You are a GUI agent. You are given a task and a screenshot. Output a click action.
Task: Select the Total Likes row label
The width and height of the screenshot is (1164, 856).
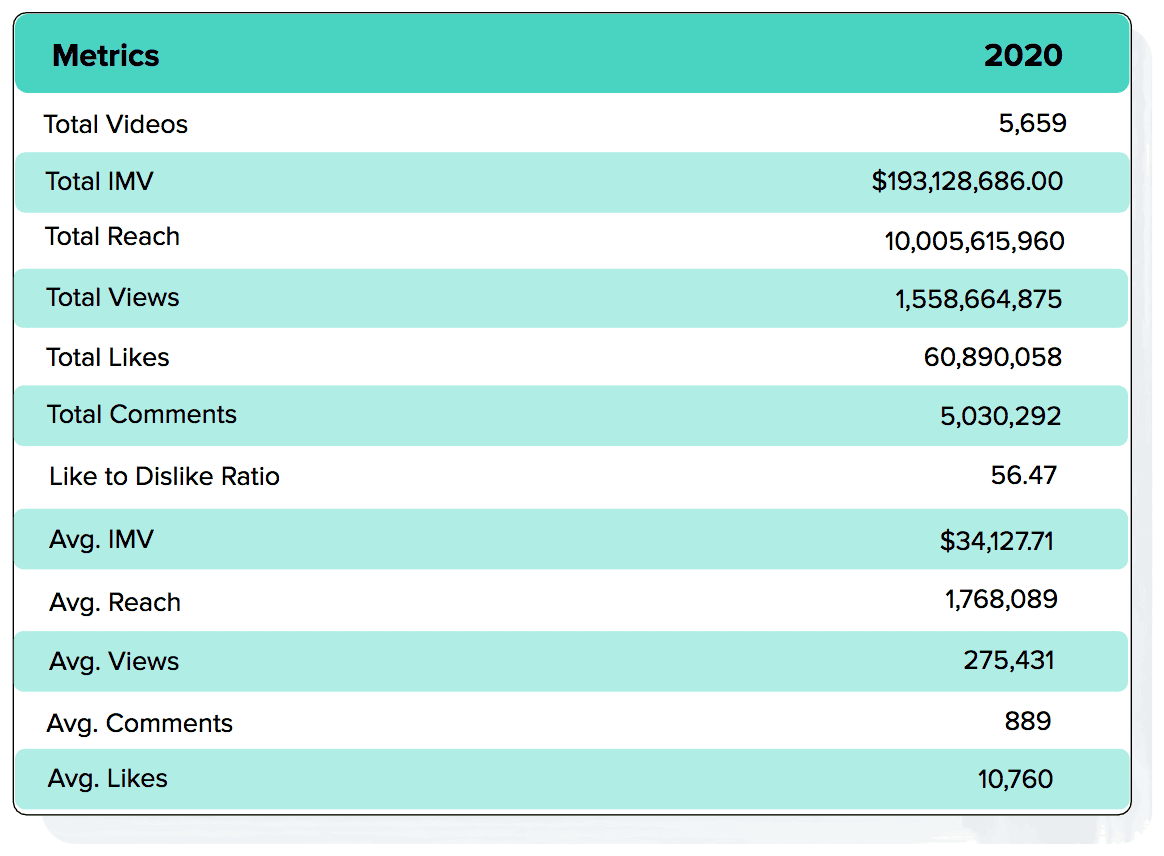(x=108, y=357)
